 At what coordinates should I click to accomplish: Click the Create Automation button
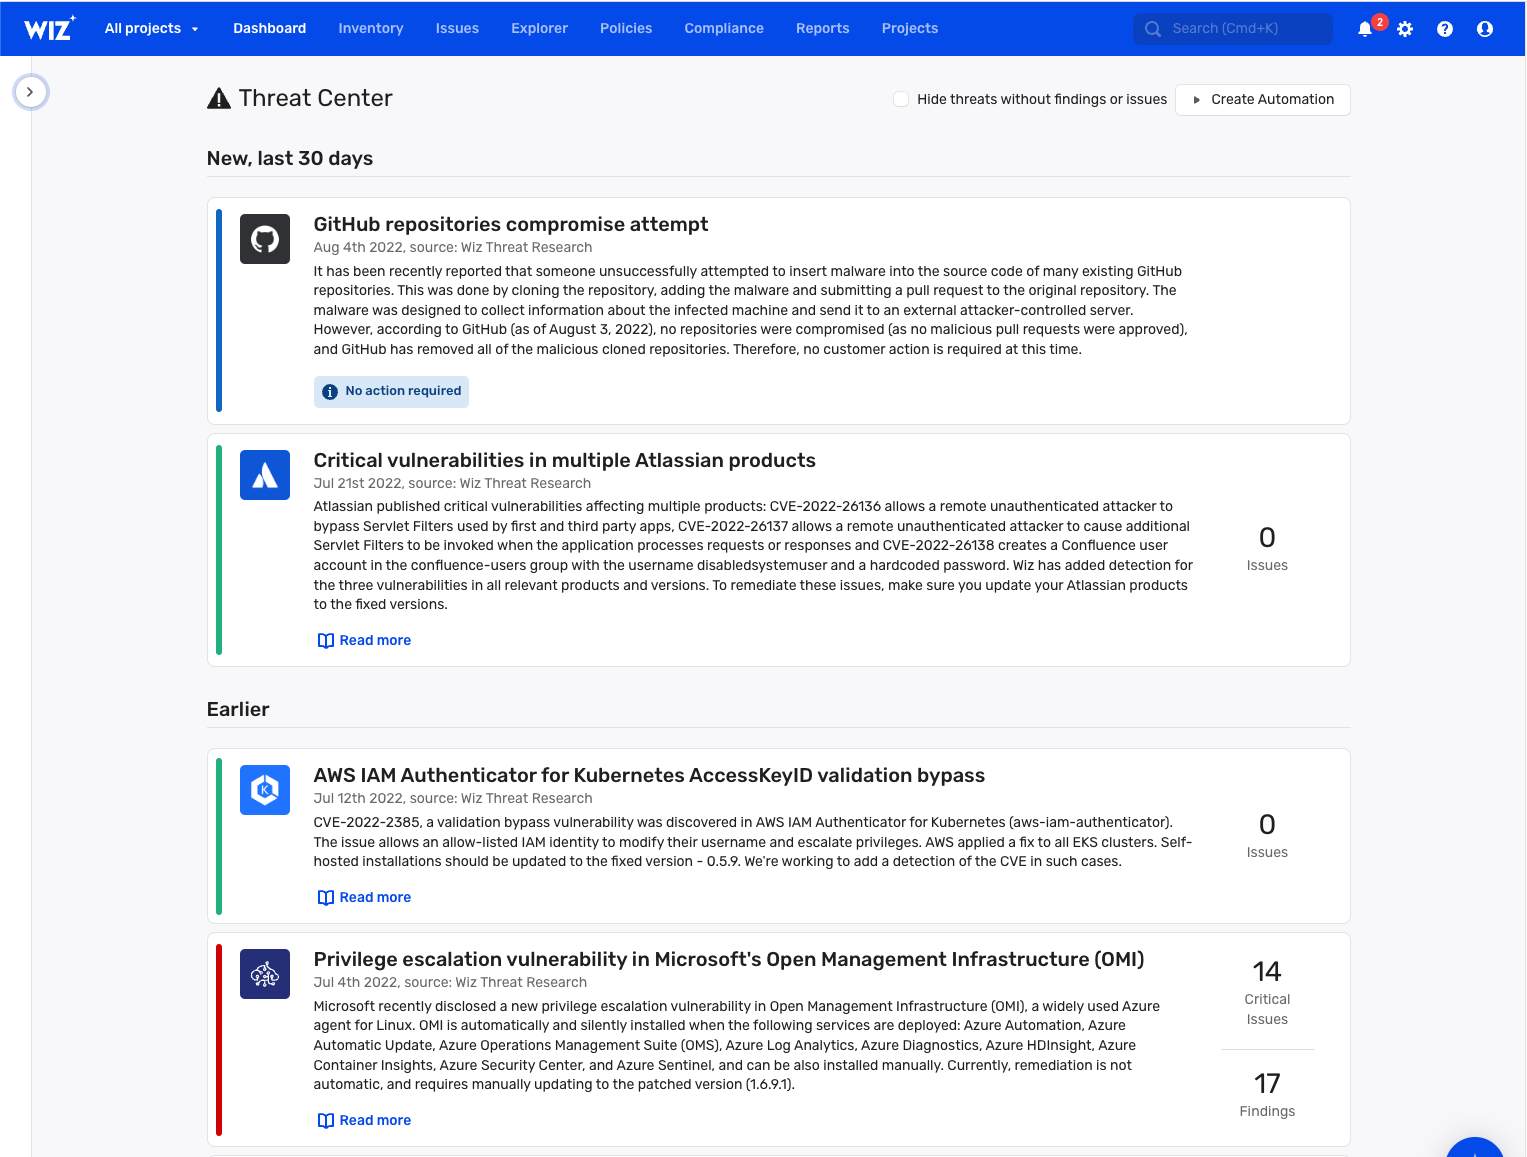pos(1263,100)
